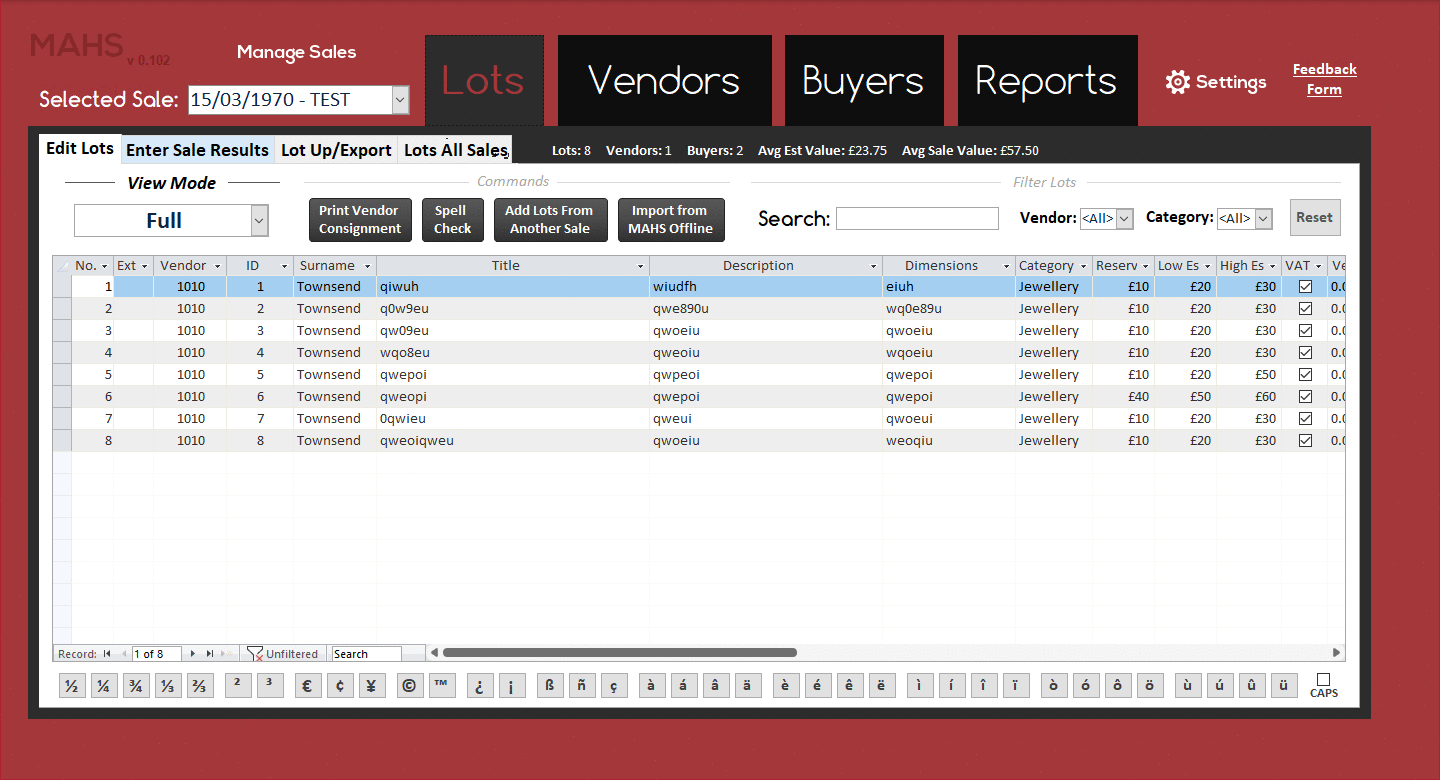Switch to Enter Sale Results tab

coord(197,150)
